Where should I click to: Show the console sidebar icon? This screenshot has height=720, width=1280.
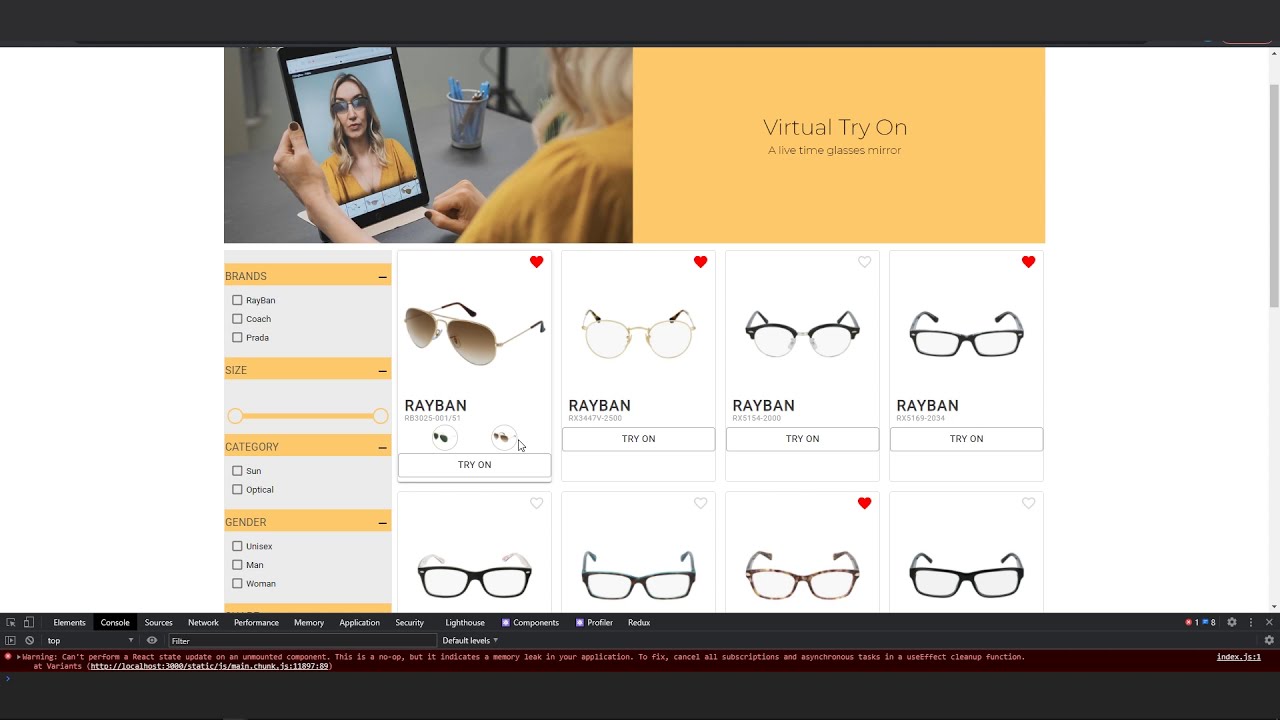click(10, 640)
